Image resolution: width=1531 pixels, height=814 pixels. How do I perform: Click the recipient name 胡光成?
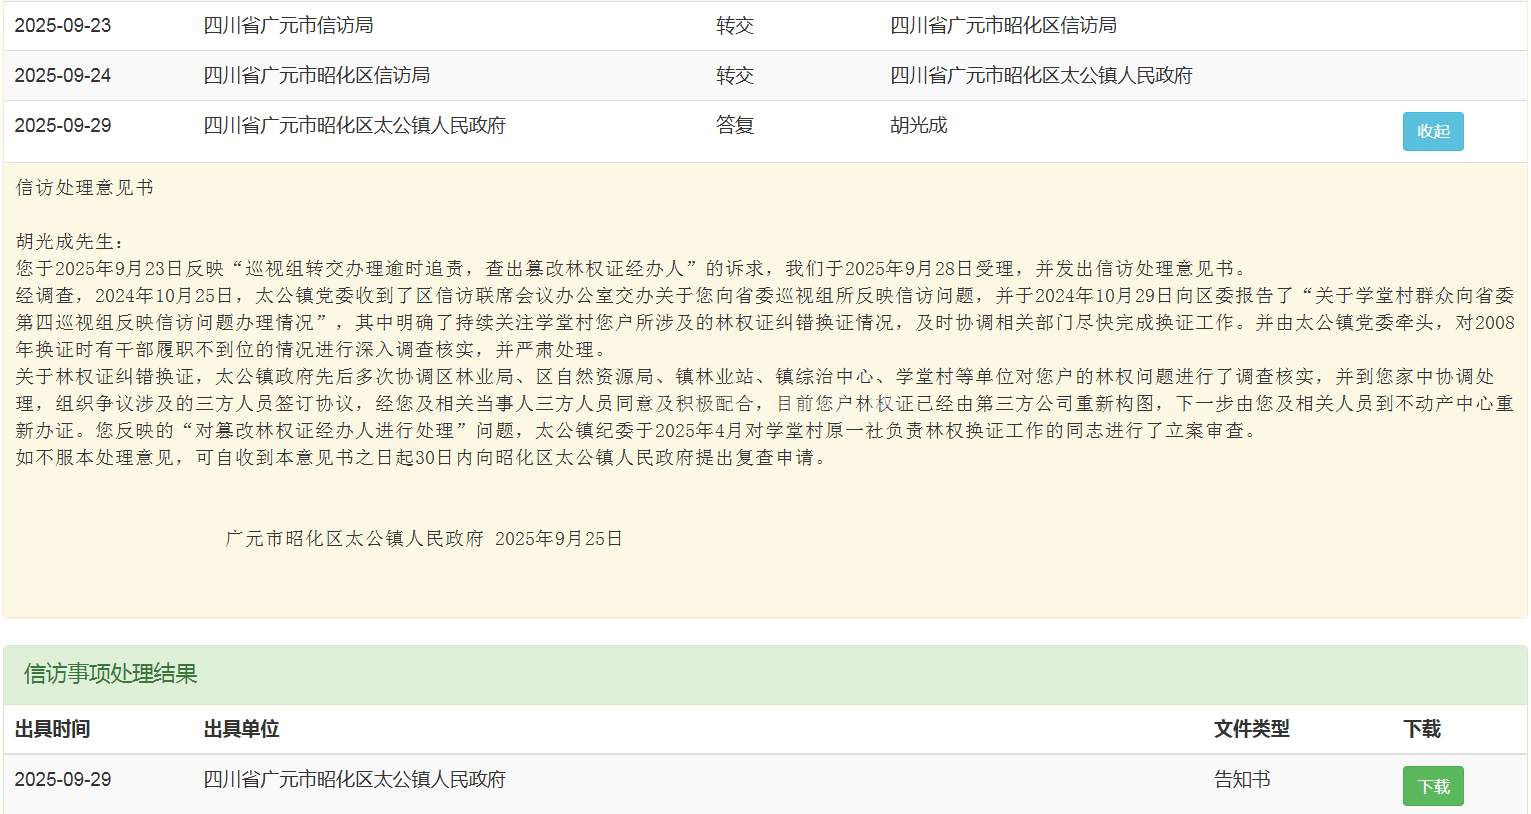pyautogui.click(x=918, y=126)
